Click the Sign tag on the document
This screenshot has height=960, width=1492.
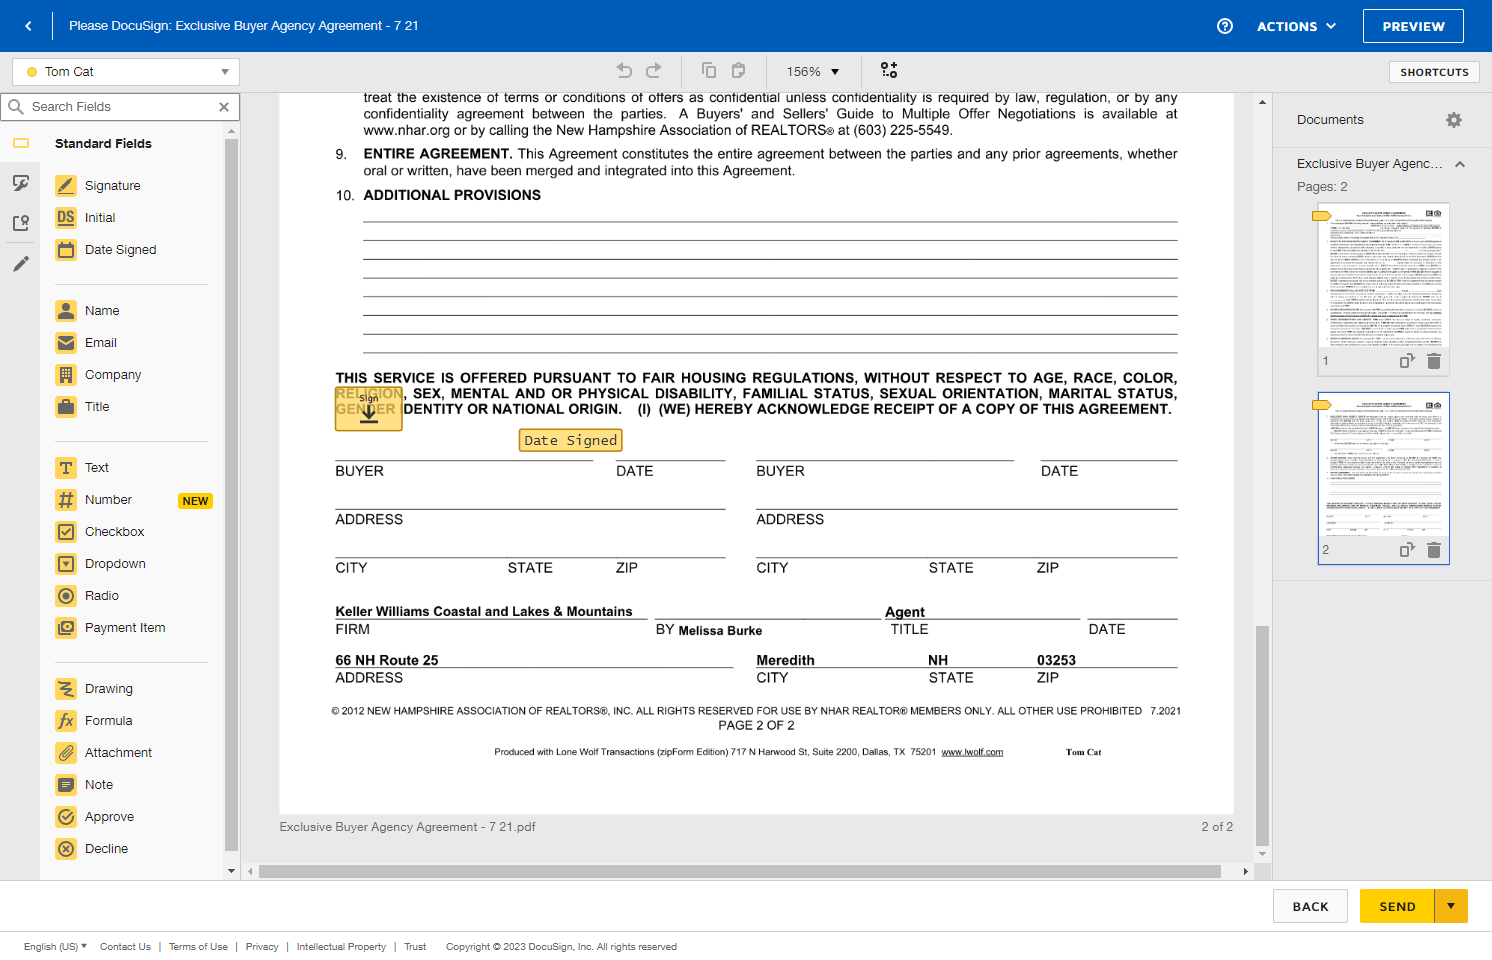(369, 409)
